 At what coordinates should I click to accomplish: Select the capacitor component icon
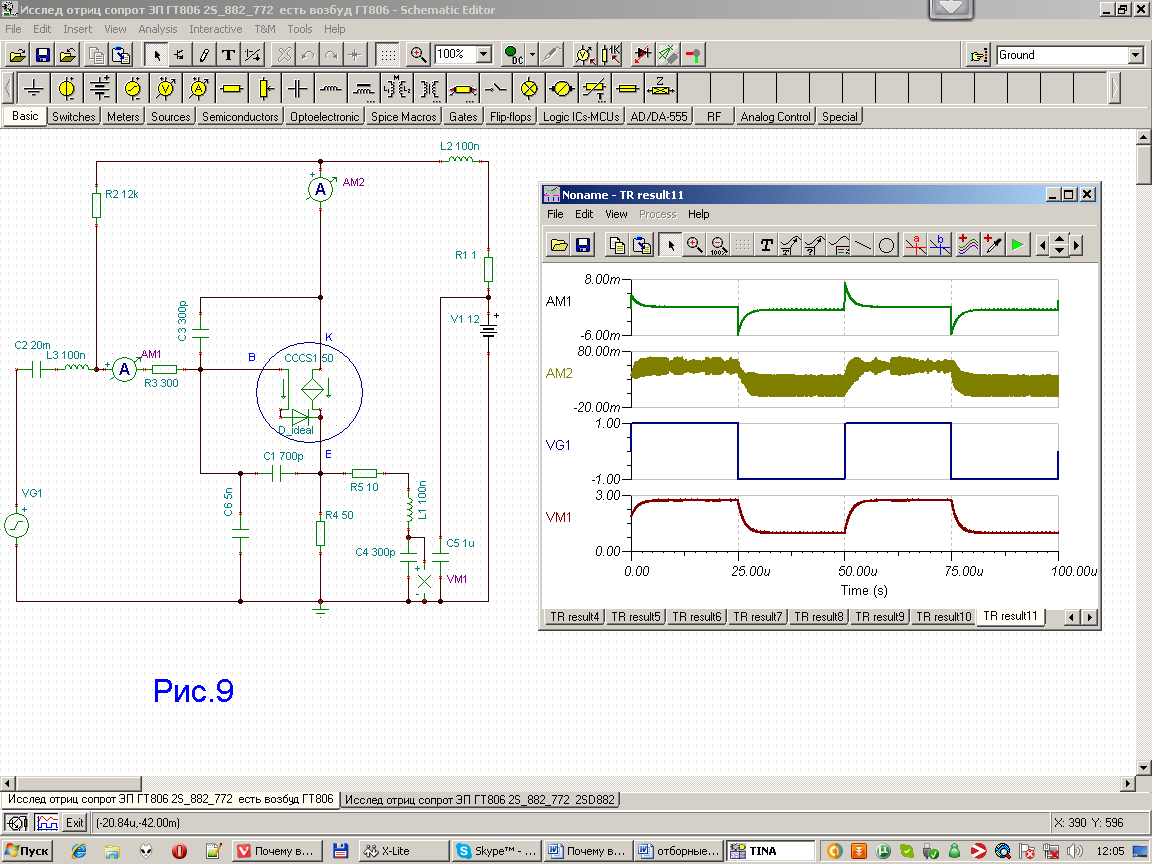[x=297, y=89]
